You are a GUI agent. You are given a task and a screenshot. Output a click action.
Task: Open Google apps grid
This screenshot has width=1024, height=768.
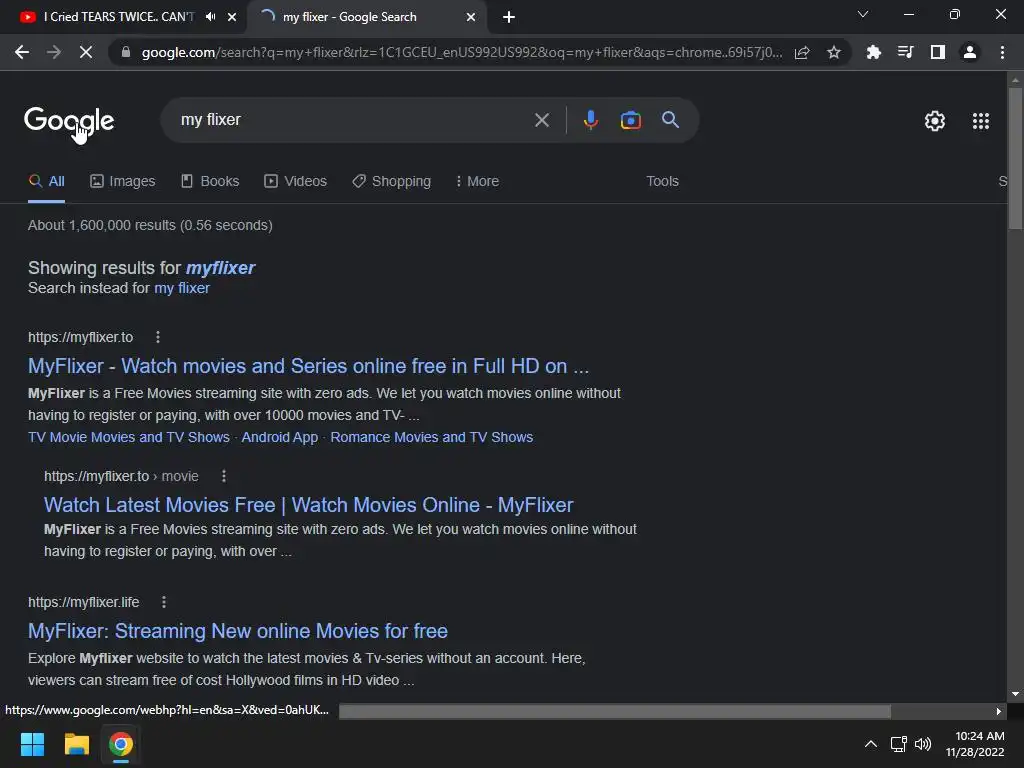980,121
